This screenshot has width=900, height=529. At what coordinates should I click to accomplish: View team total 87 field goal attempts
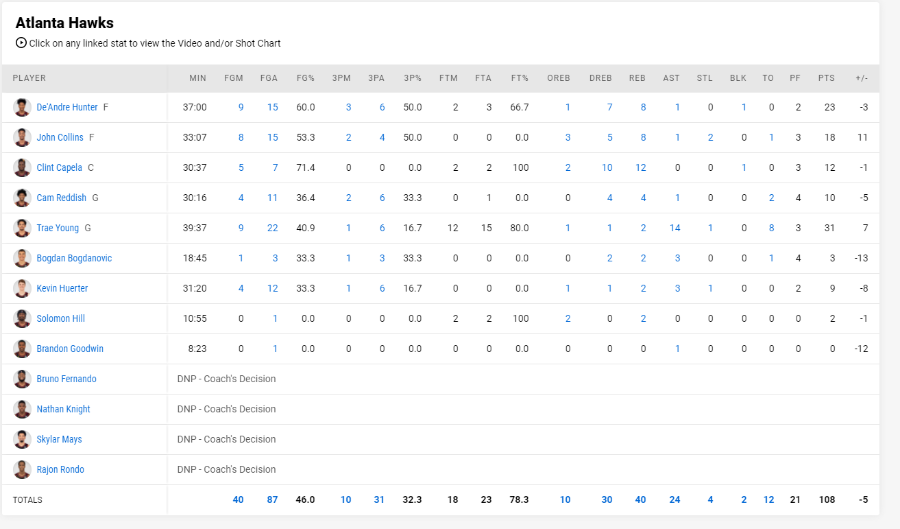click(272, 500)
